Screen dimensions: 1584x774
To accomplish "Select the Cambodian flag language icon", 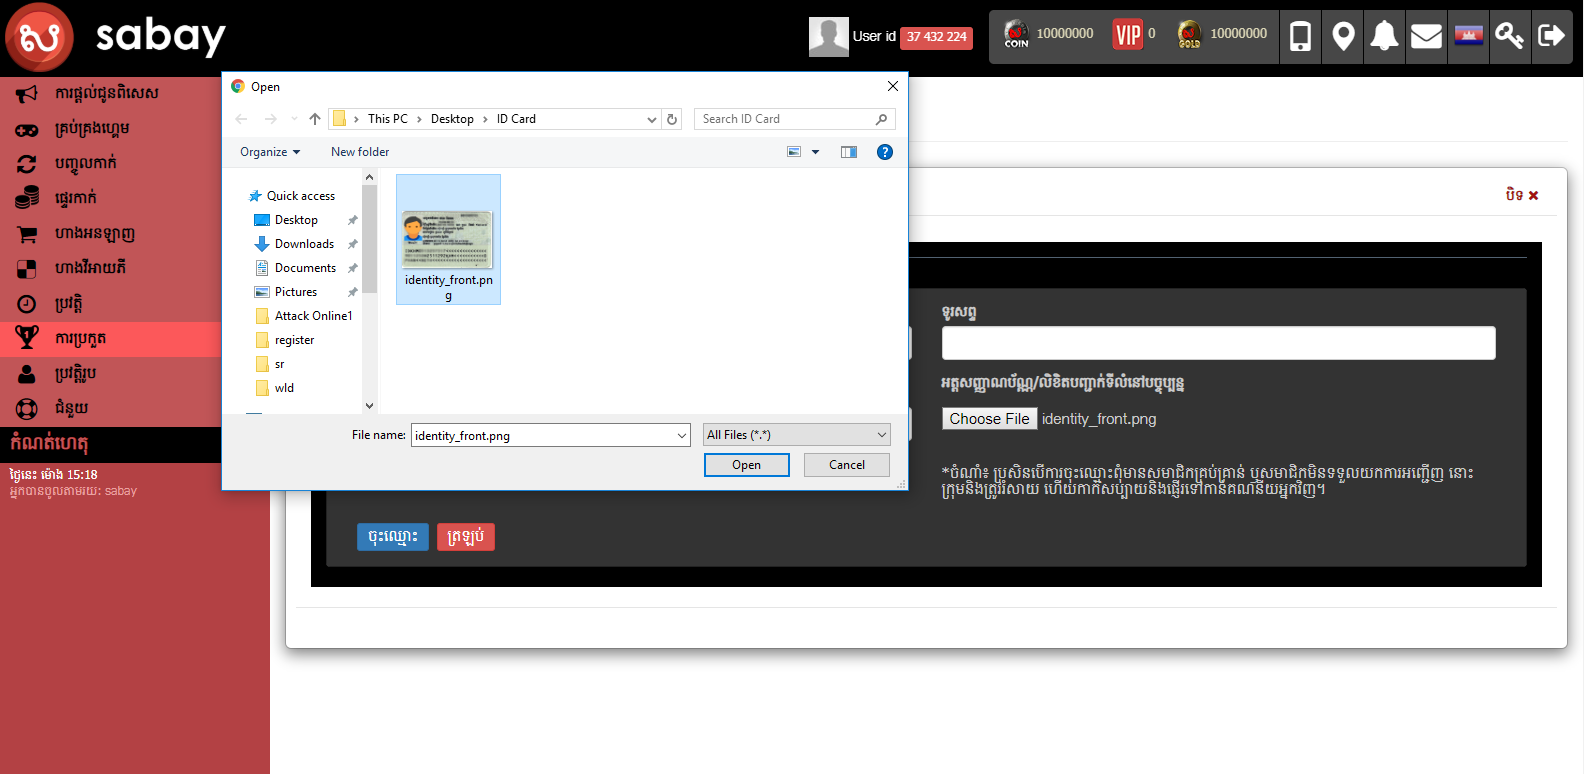I will (x=1468, y=37).
